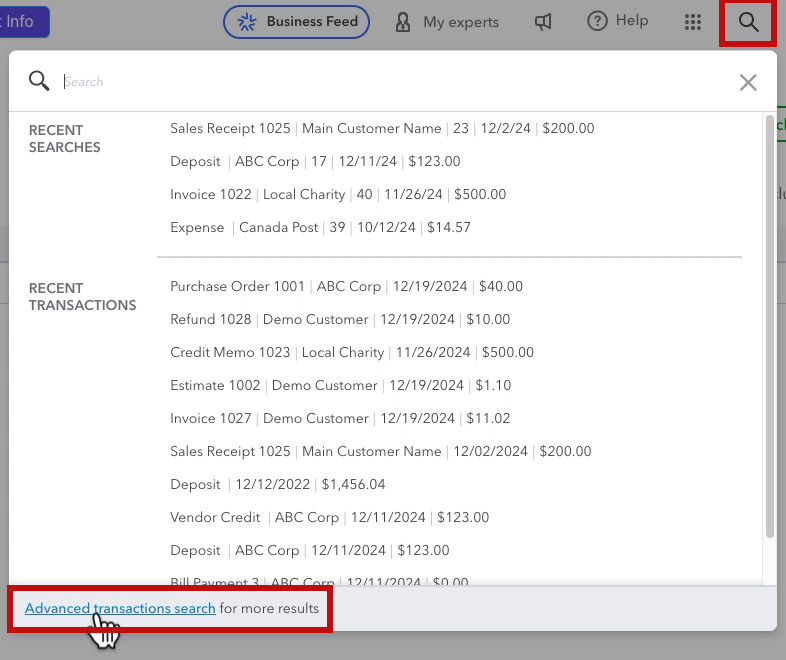Viewport: 786px width, 660px height.
Task: Select recent search Sales Receipt 1025 with $200.00
Action: pyautogui.click(x=382, y=128)
